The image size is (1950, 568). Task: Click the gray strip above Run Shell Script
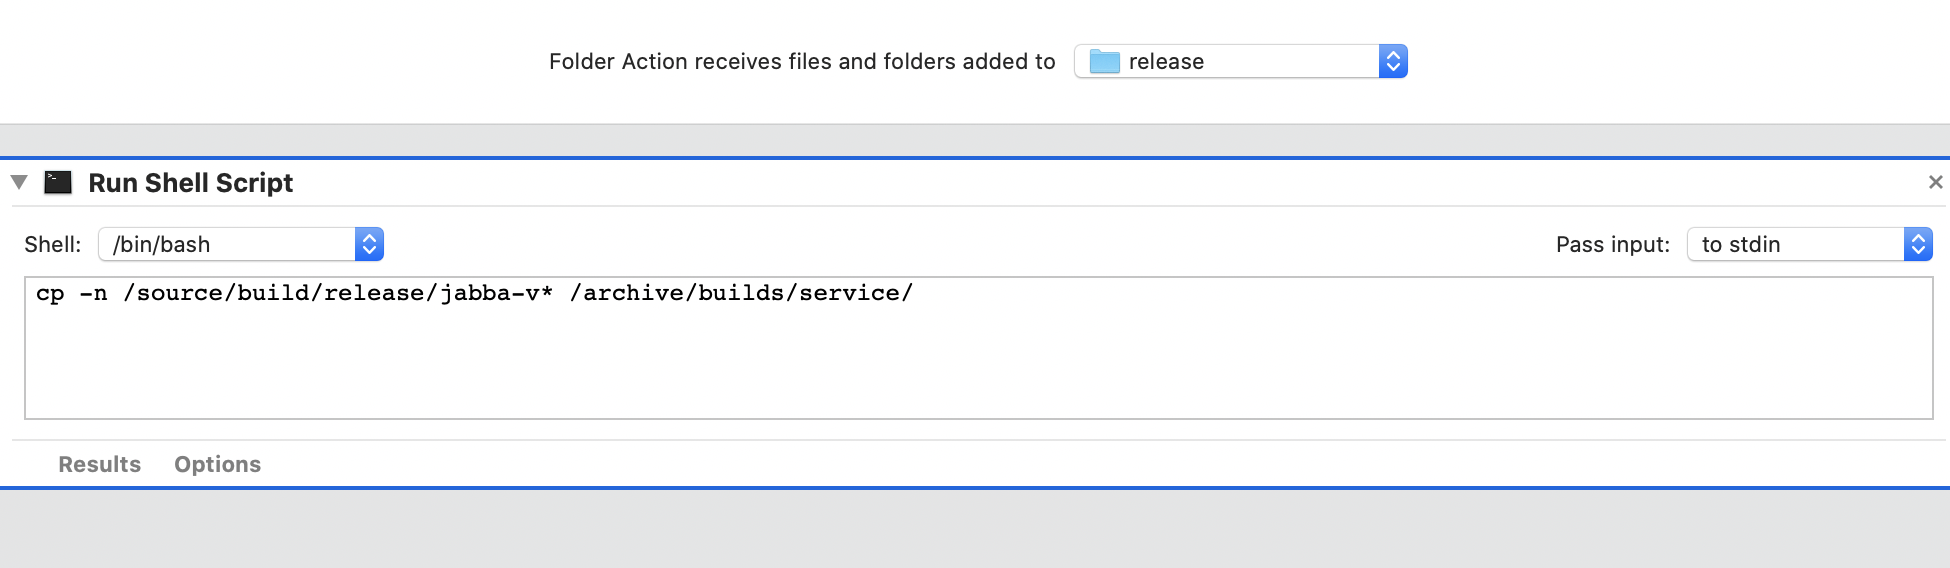tap(975, 140)
